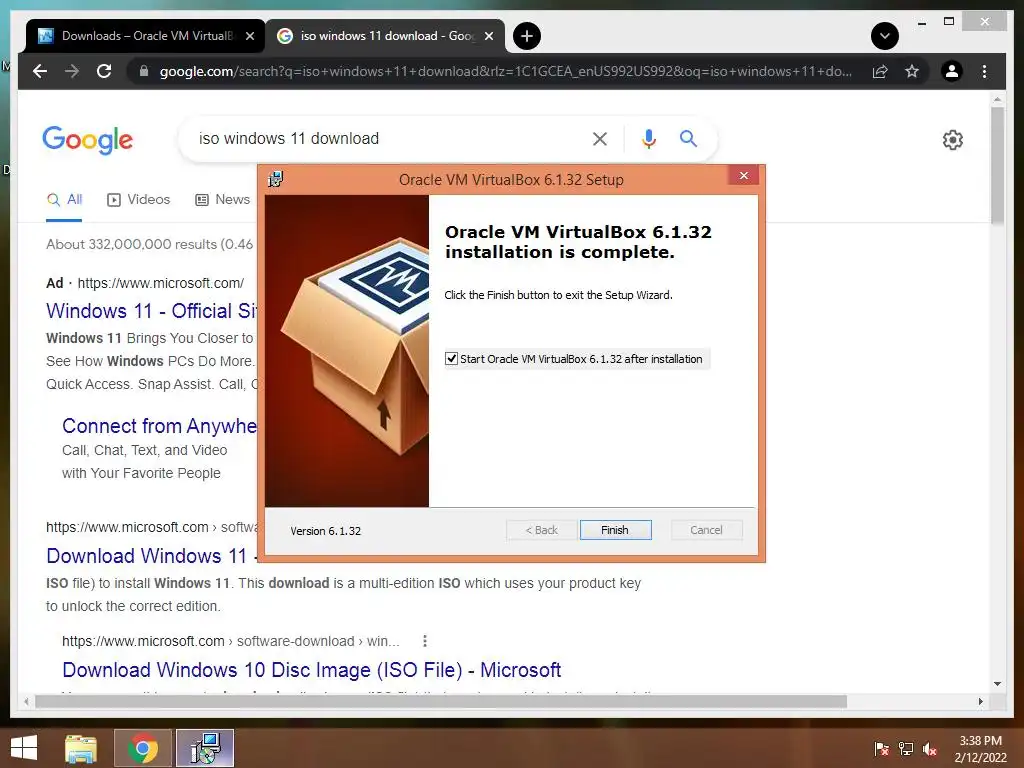Viewport: 1024px width, 768px height.
Task: Open the Chrome tab search dropdown
Action: [885, 36]
